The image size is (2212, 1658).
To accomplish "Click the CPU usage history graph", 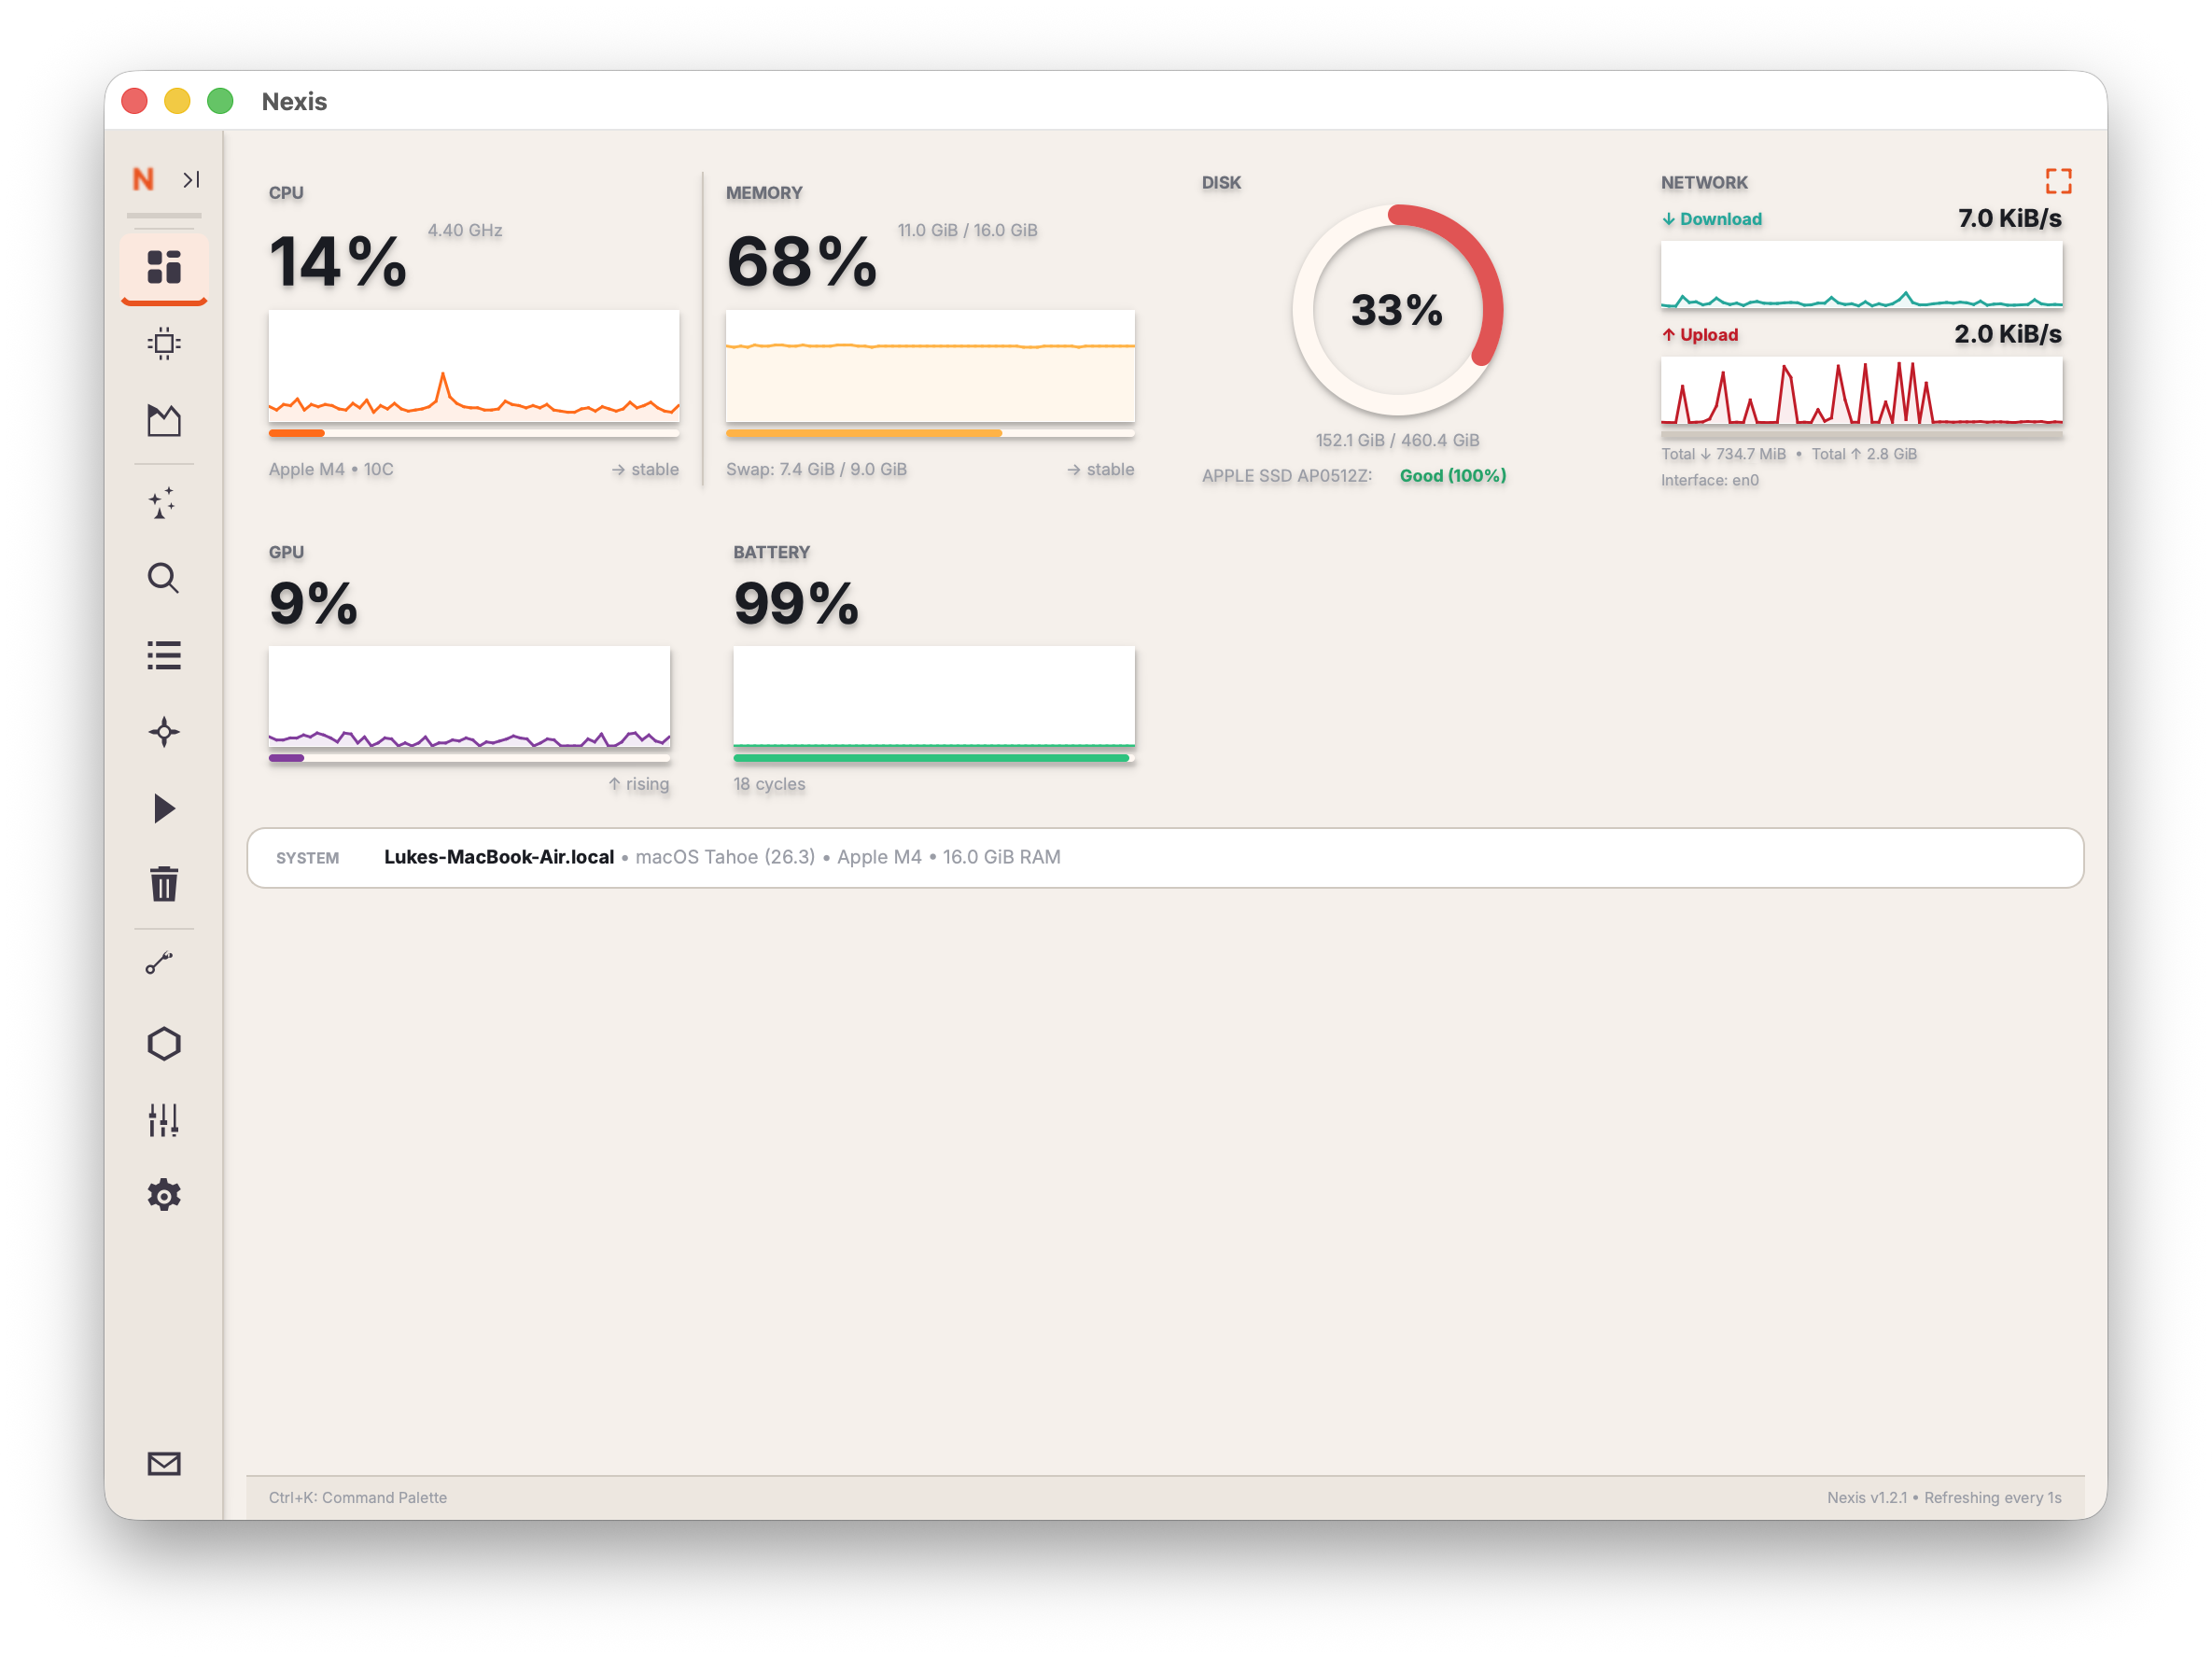I will tap(473, 366).
